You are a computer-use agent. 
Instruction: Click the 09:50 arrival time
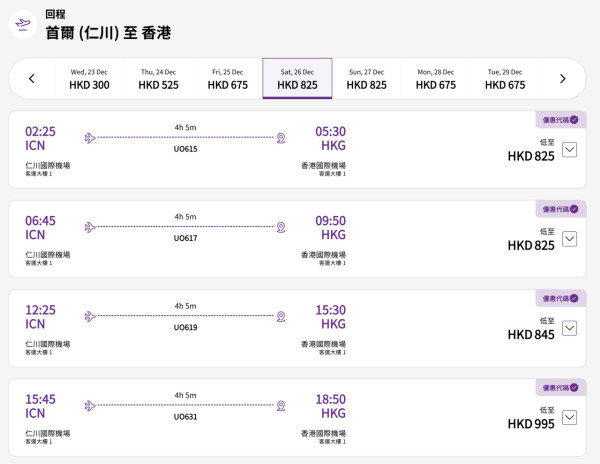tap(330, 221)
